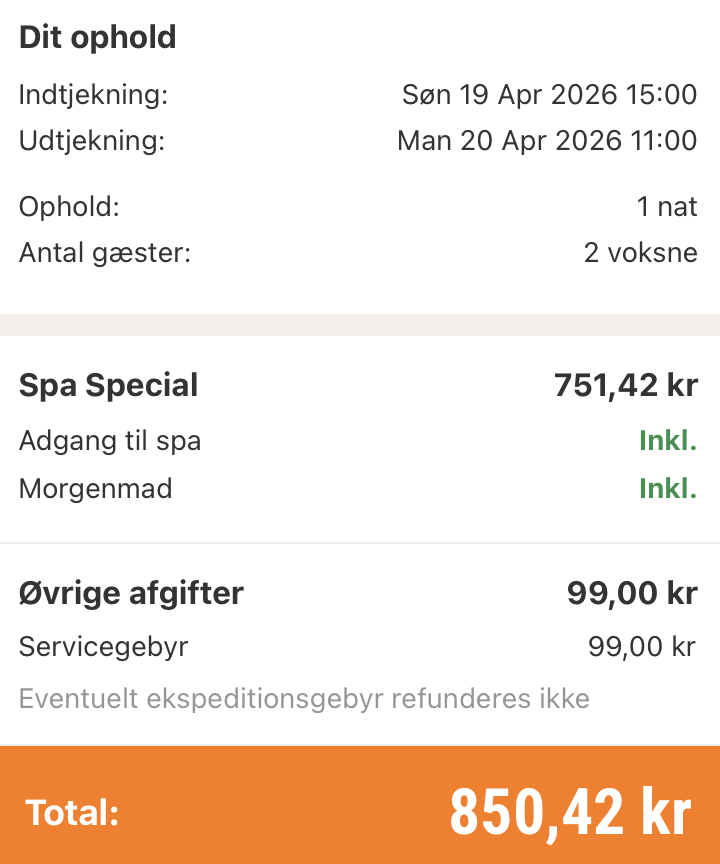Click the "1 nat" stay length
Viewport: 720px width, 864px height.
tap(666, 207)
